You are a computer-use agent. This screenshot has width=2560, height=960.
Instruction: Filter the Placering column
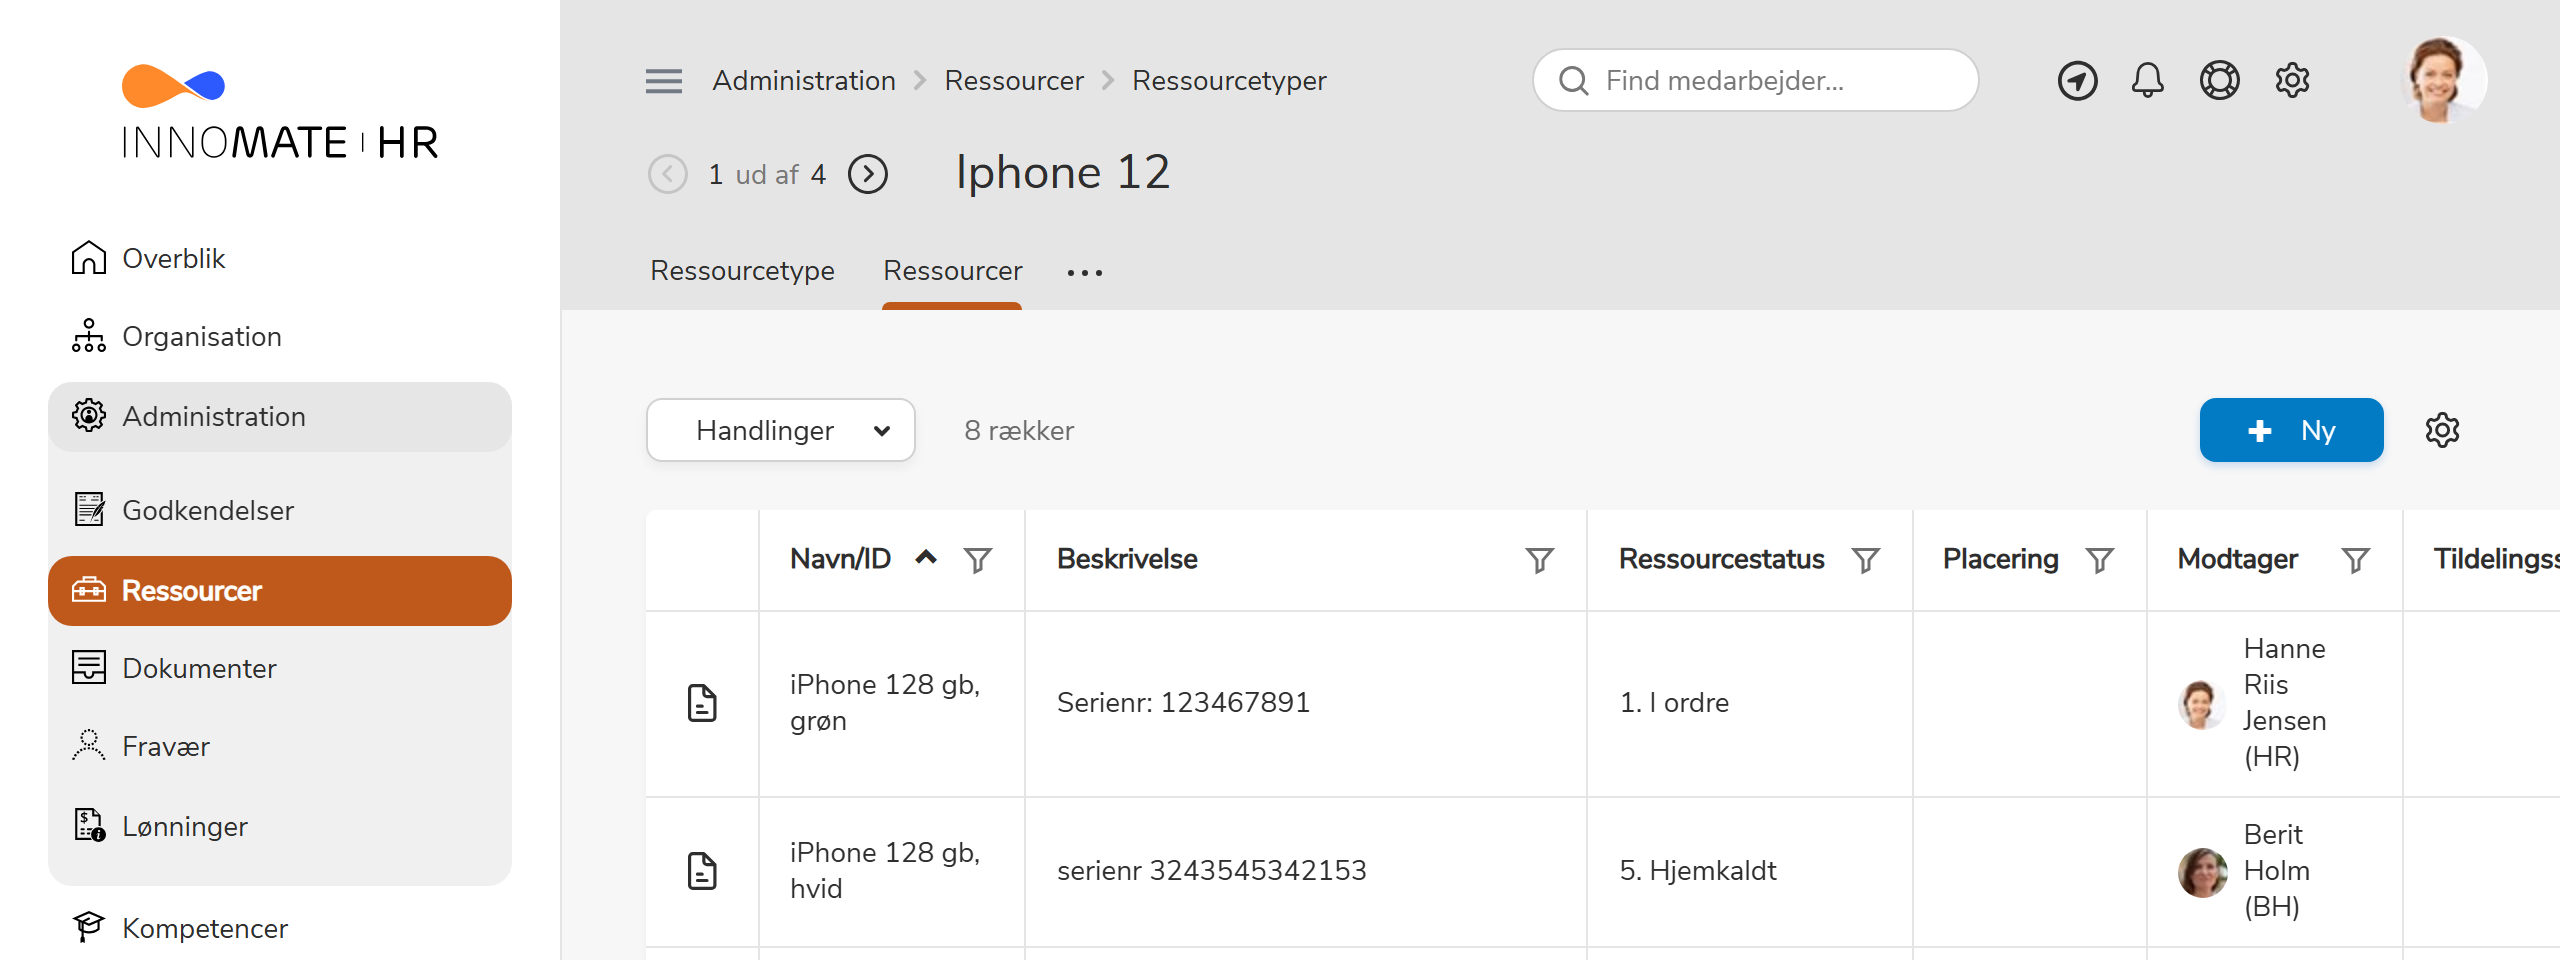[2099, 560]
